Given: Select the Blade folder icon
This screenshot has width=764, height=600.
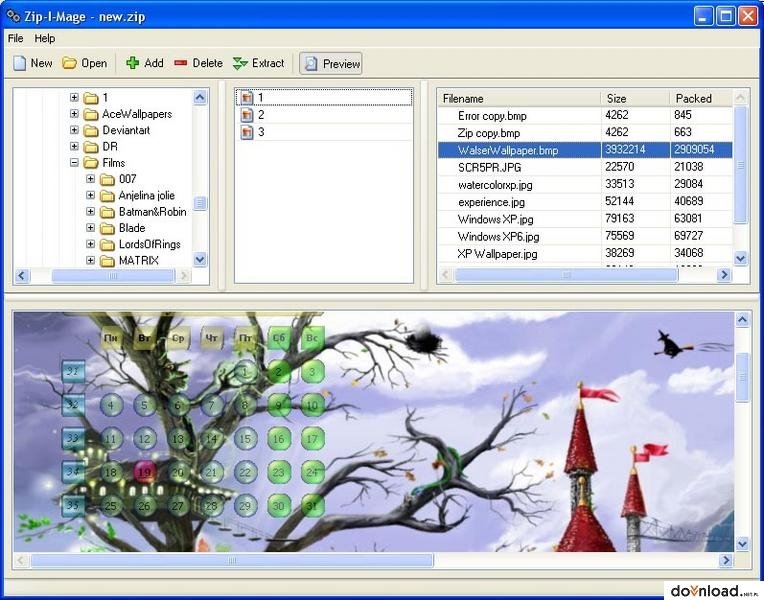Looking at the screenshot, I should click(107, 228).
